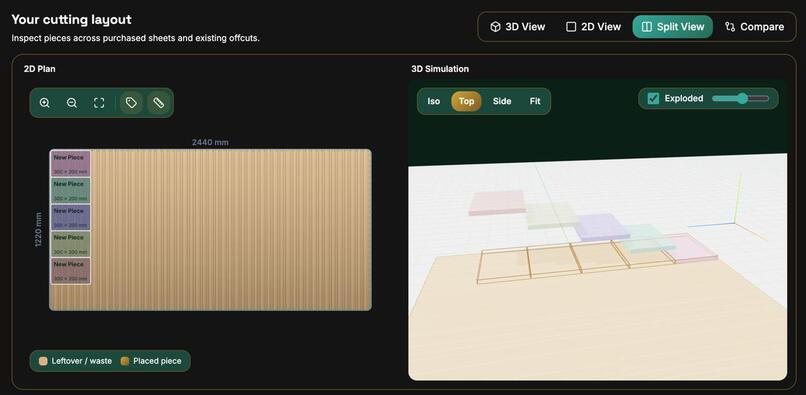The width and height of the screenshot is (806, 395).
Task: Open the Compare view
Action: tap(755, 27)
